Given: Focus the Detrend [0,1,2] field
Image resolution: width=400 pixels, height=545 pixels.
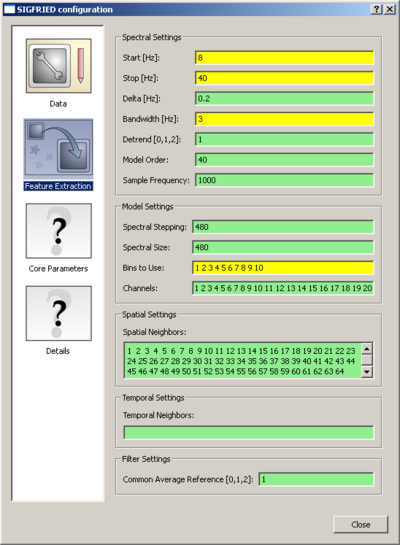Looking at the screenshot, I should click(x=284, y=139).
